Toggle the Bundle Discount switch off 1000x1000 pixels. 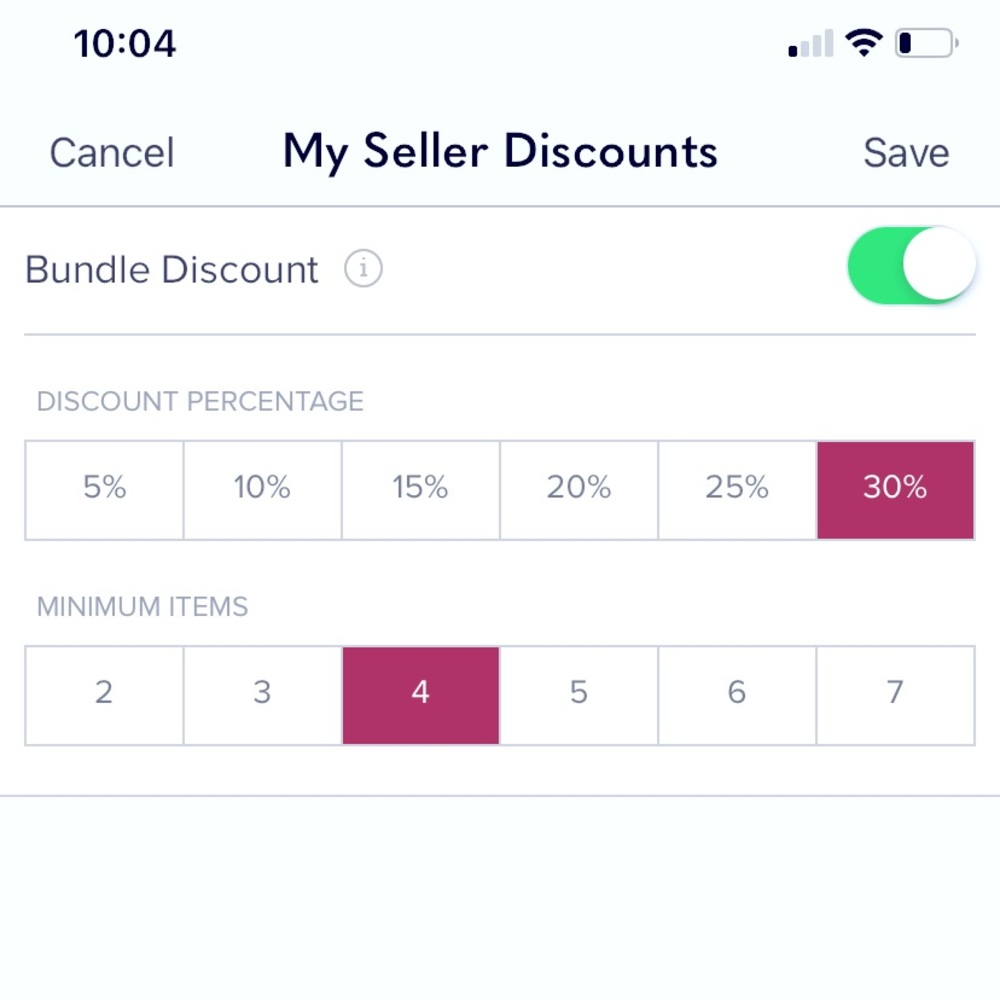coord(911,264)
